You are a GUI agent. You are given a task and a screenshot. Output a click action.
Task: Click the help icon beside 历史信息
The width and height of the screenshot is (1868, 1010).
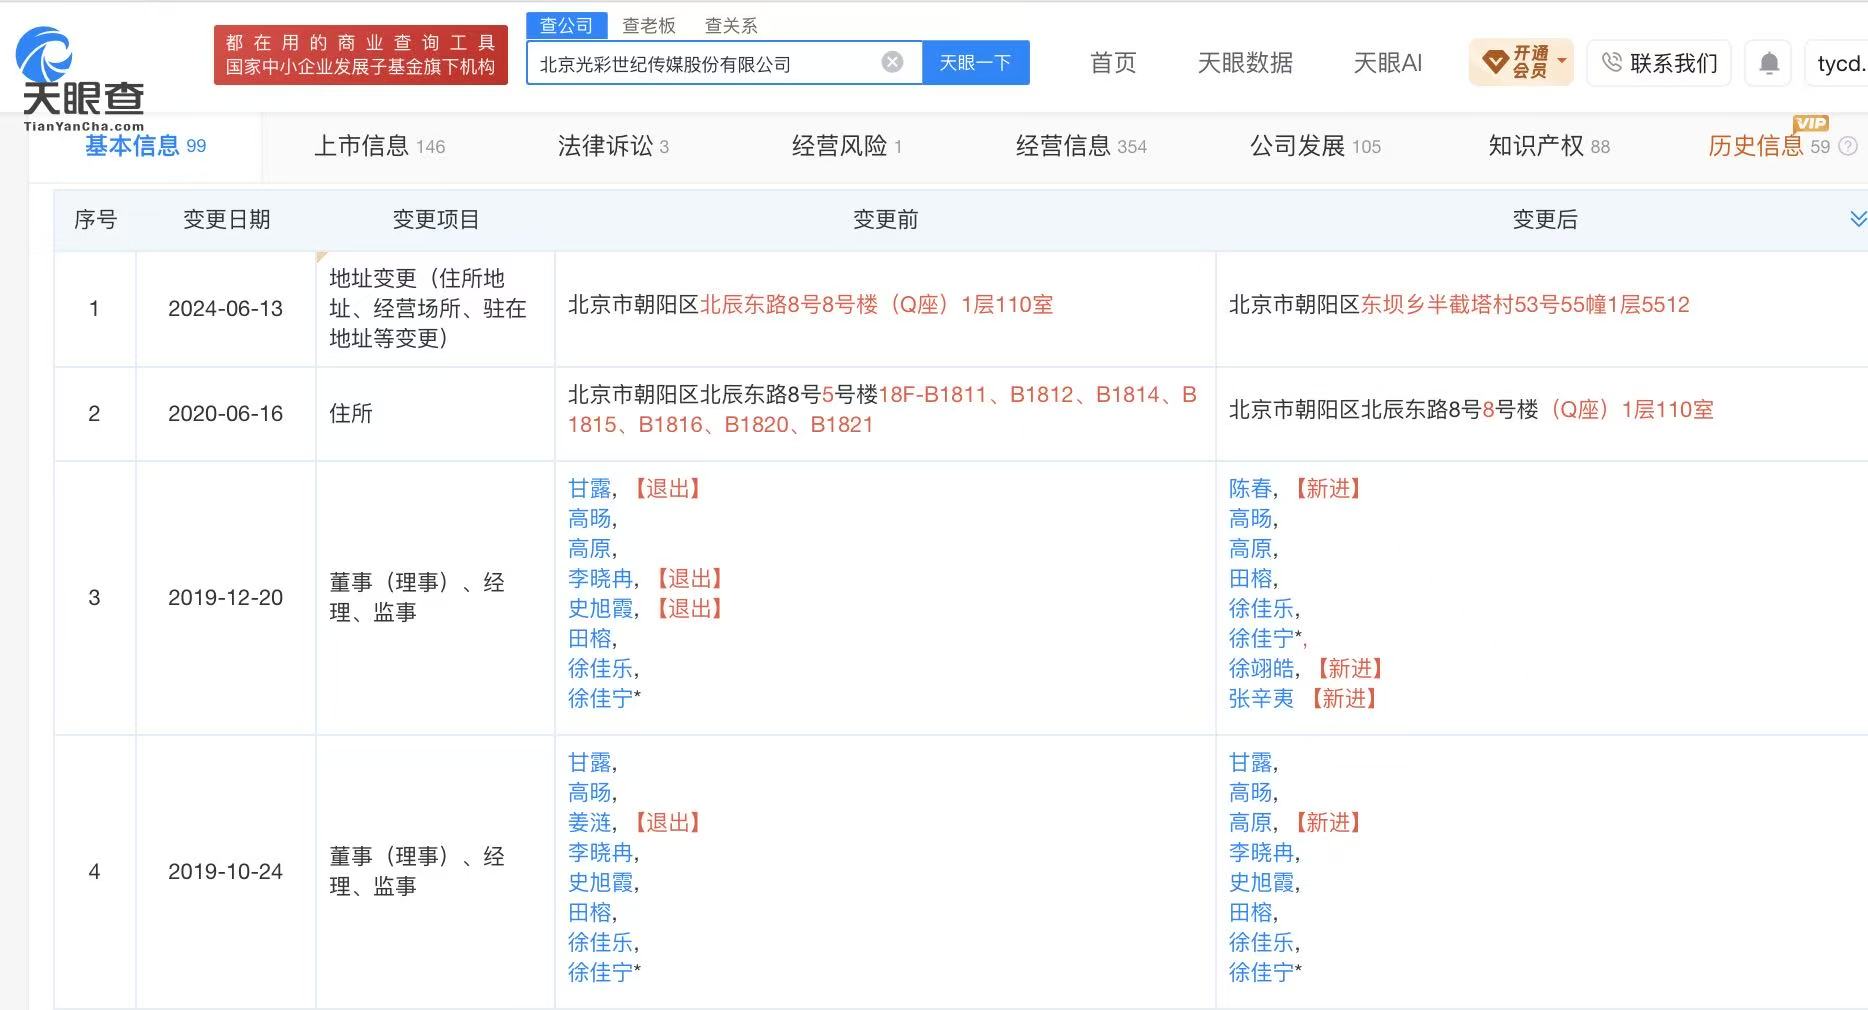[1848, 146]
